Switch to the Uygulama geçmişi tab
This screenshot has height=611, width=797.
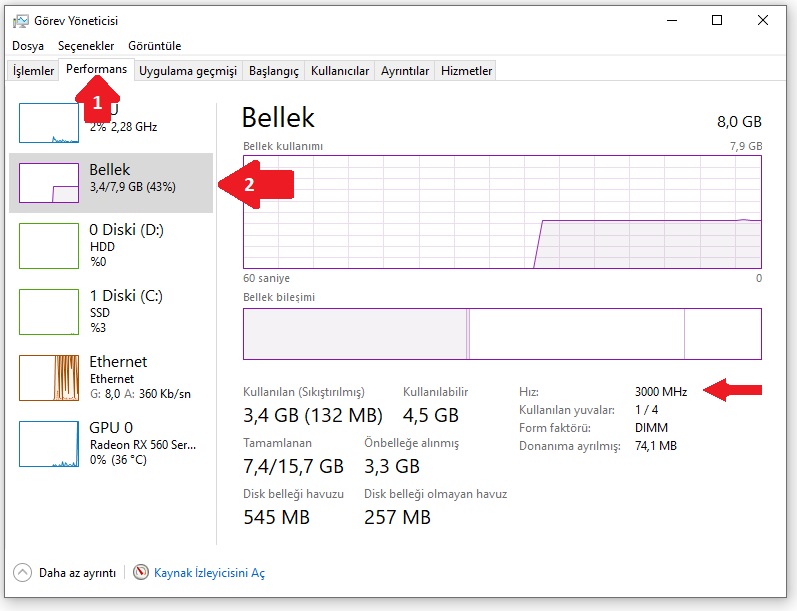tap(188, 71)
